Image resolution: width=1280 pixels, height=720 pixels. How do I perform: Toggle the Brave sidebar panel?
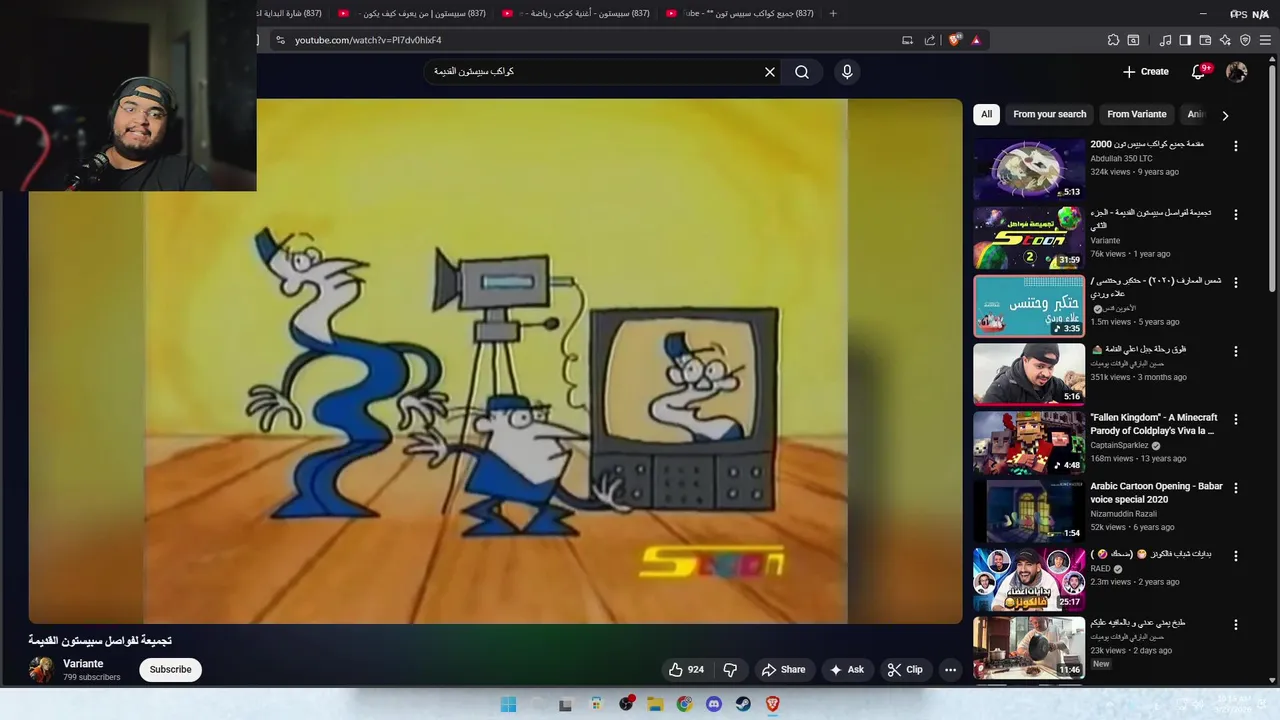click(1185, 40)
